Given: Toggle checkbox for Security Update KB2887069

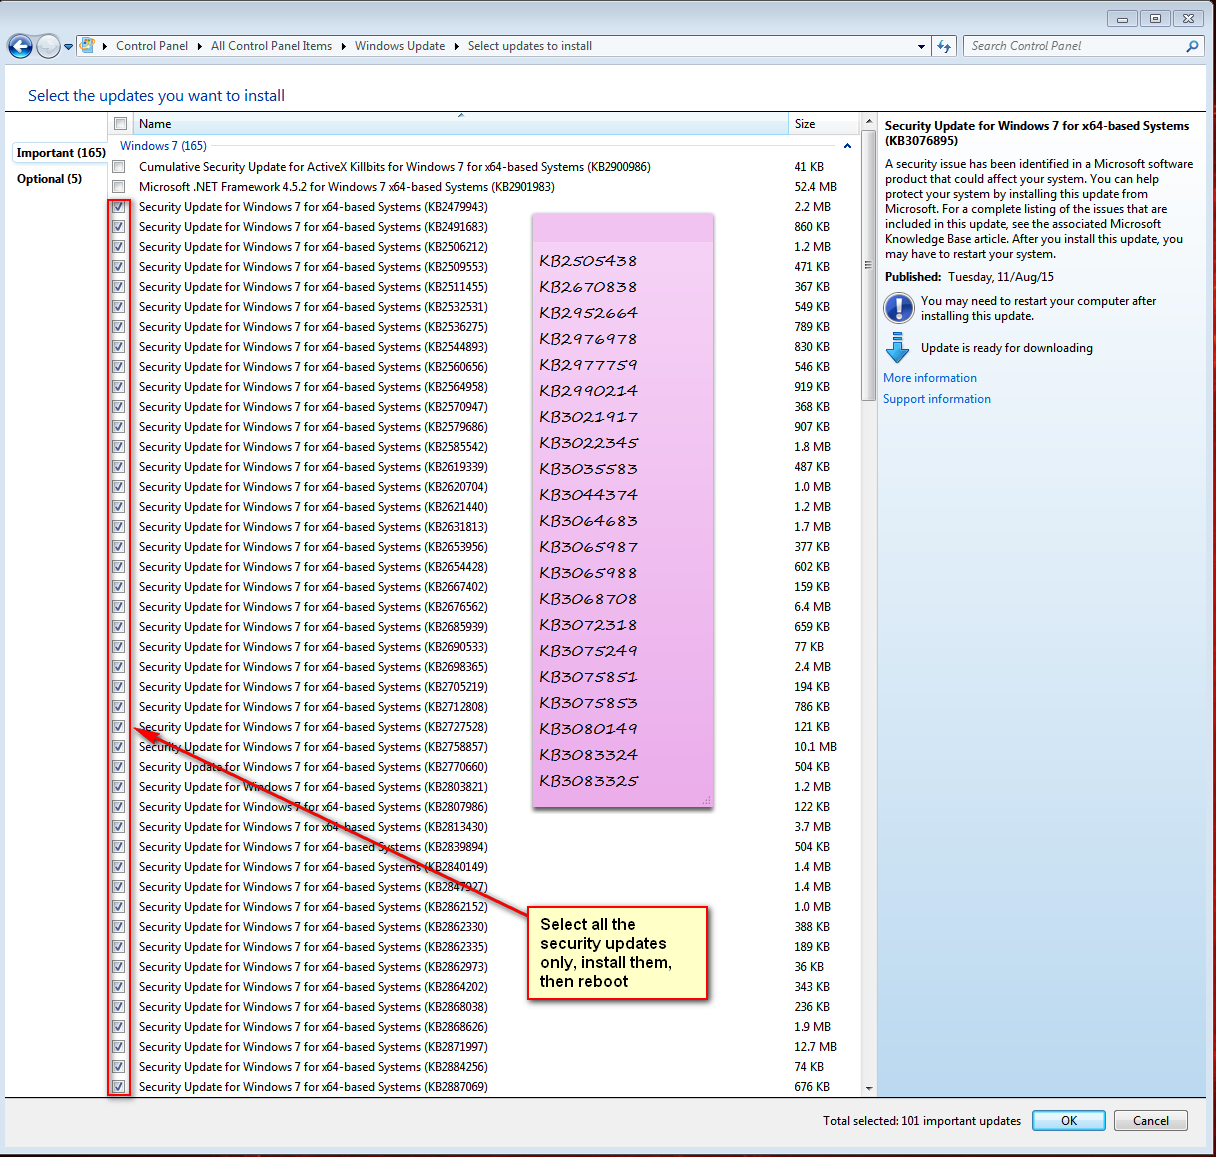Looking at the screenshot, I should [x=119, y=1087].
